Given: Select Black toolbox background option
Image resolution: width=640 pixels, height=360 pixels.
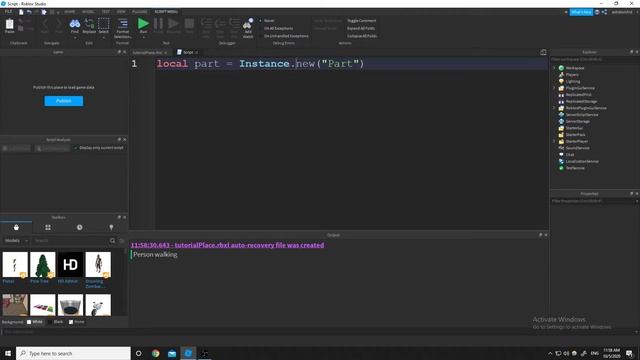Looking at the screenshot, I should pos(56,322).
